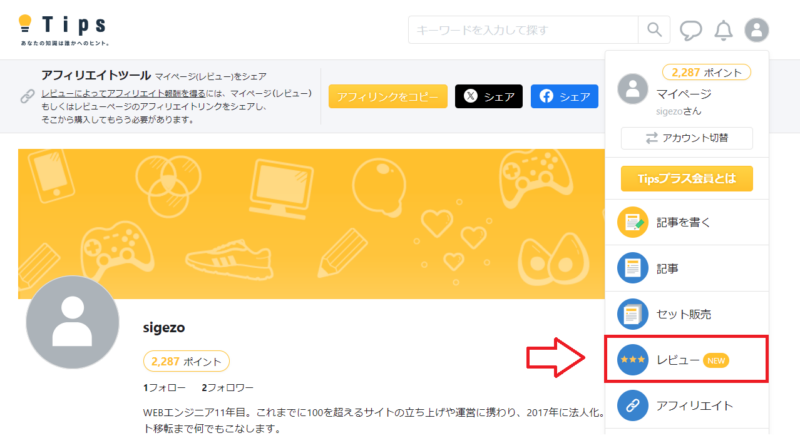Image resolution: width=800 pixels, height=448 pixels.
Task: Click the 2,287 ポイント badge in dropdown menu
Action: 706,72
